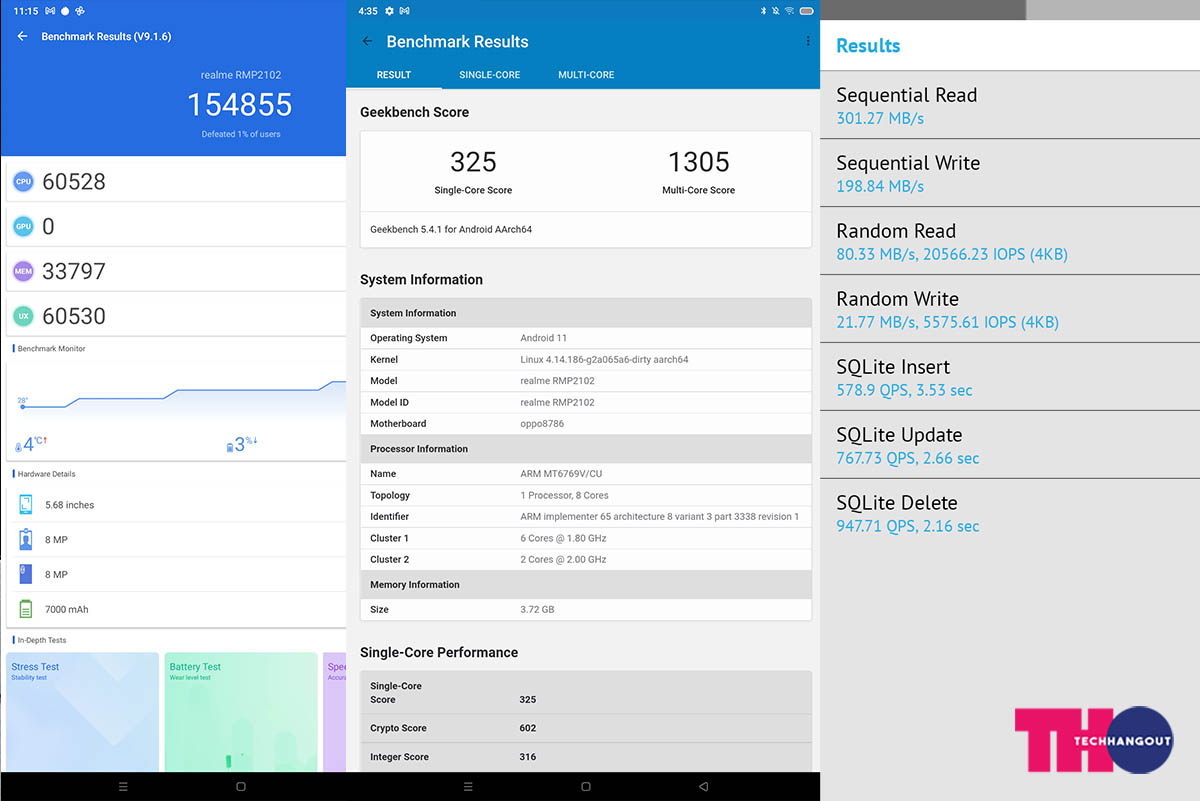
Task: Switch to the MULTI-CORE tab
Action: (586, 75)
